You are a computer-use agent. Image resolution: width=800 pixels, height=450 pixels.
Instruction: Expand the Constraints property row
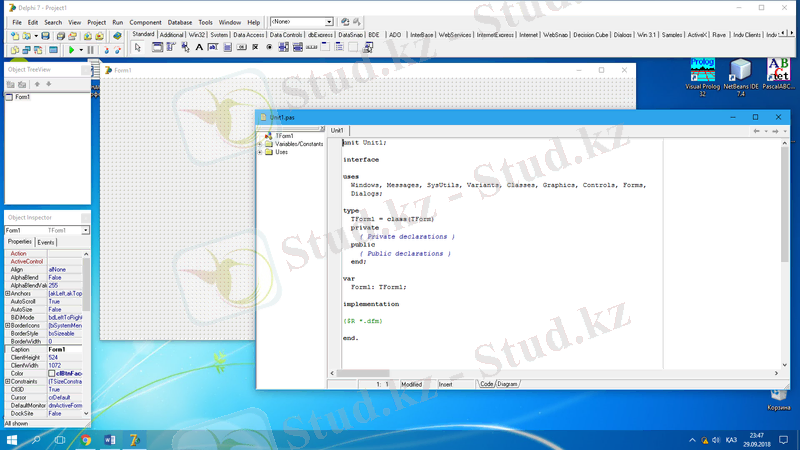coord(8,381)
